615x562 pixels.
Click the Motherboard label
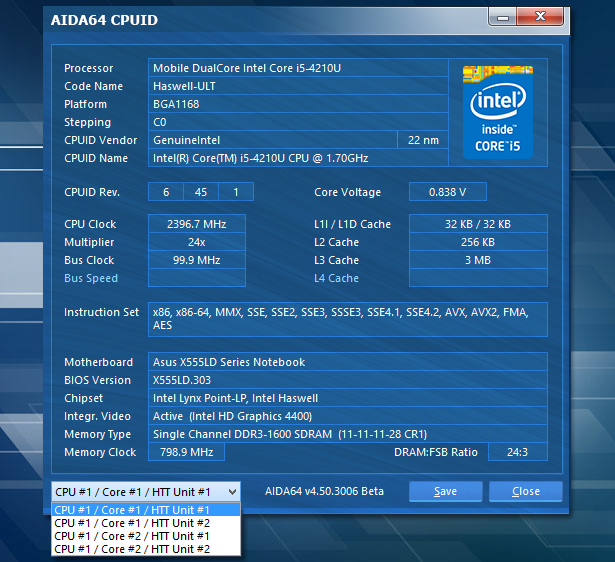coord(98,362)
